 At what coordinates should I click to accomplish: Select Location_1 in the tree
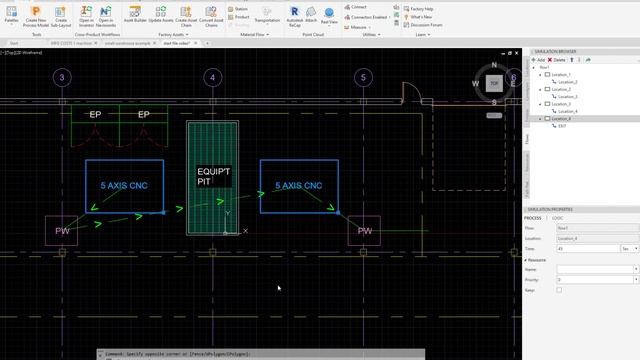561,75
